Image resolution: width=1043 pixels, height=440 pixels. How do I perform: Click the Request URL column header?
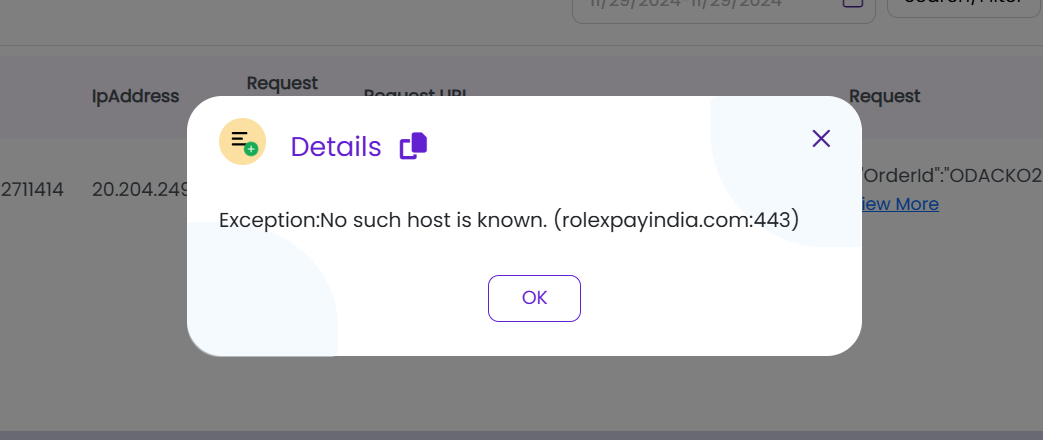click(x=415, y=93)
